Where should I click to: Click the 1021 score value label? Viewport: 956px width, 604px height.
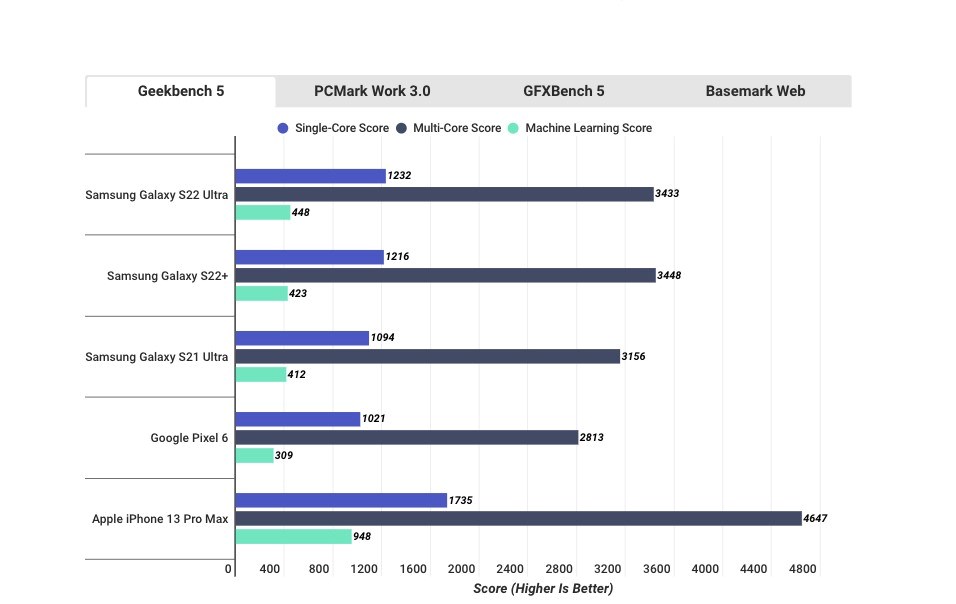click(x=374, y=419)
